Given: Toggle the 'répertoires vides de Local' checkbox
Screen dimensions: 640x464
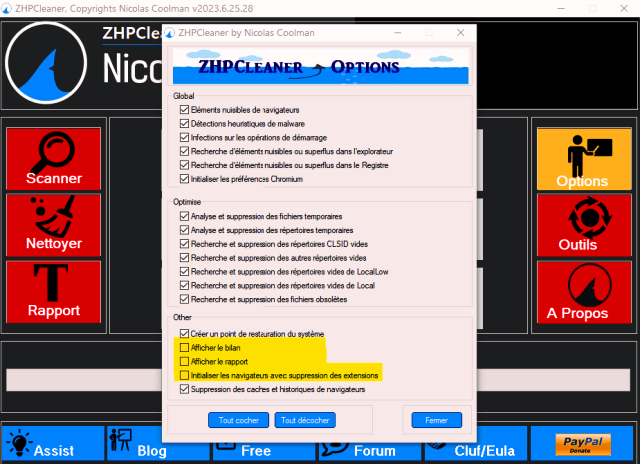Looking at the screenshot, I should (184, 286).
